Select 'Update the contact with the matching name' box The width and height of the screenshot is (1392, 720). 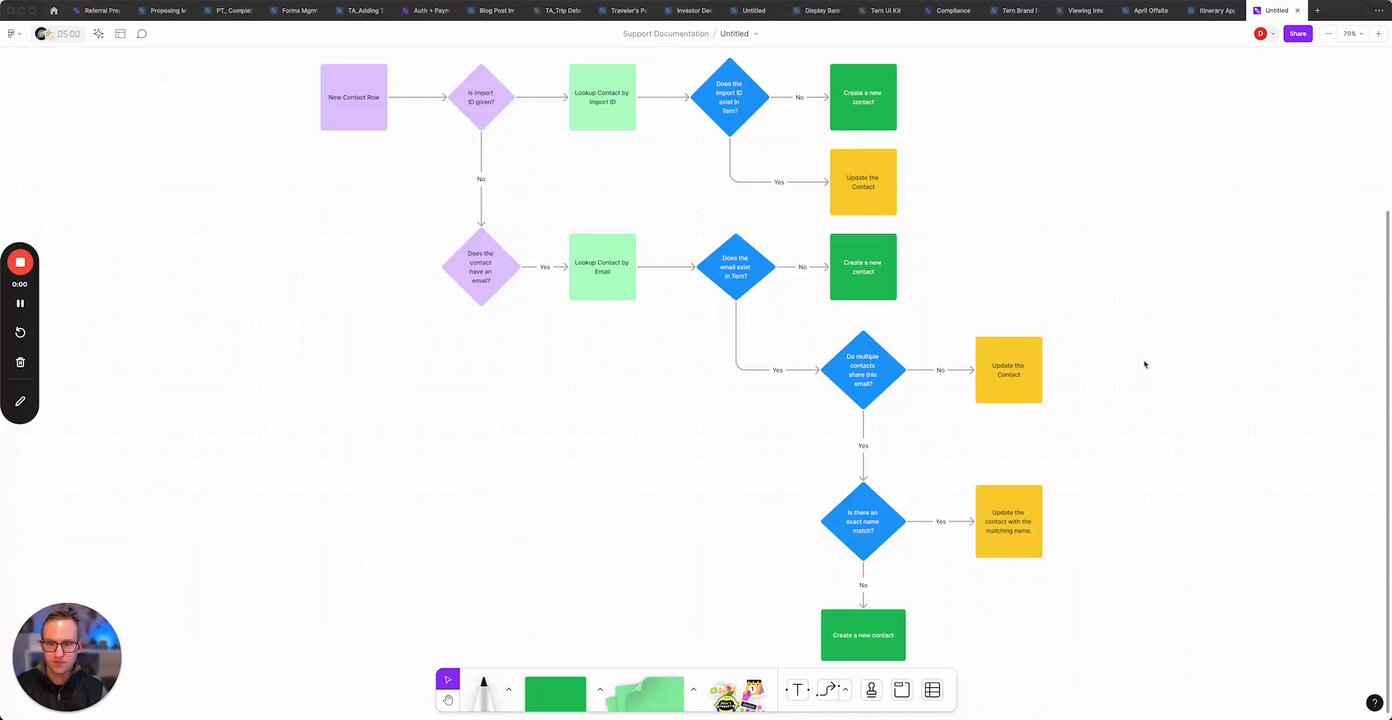pyautogui.click(x=1008, y=521)
